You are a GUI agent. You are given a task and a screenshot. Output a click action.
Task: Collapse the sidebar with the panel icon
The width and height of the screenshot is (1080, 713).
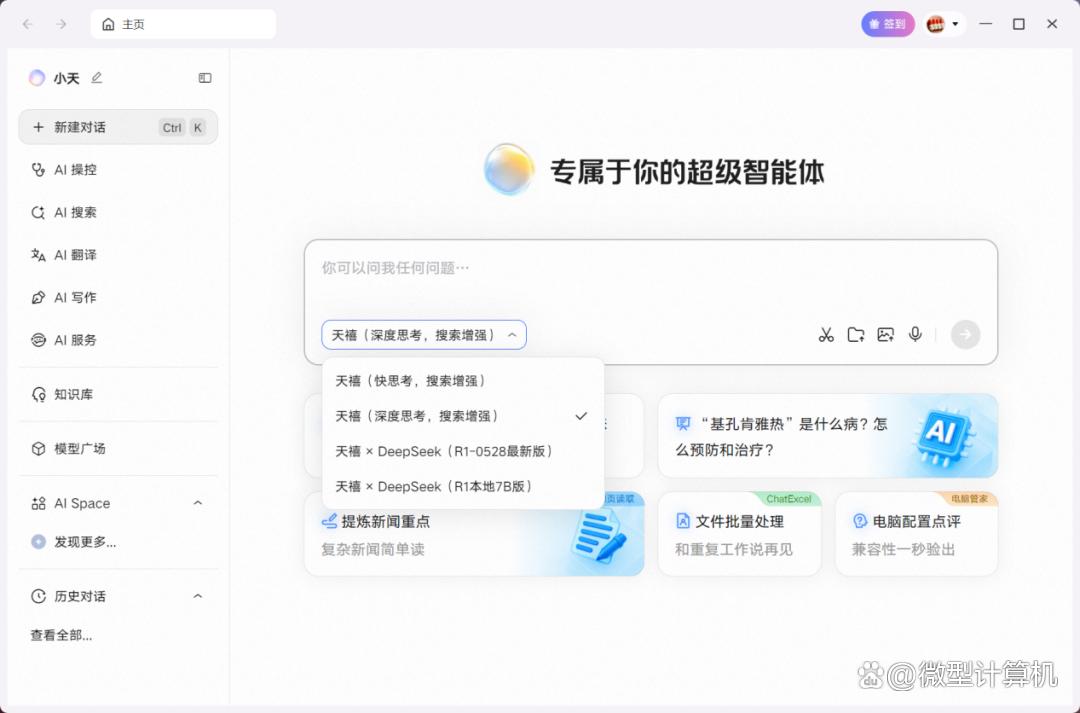click(205, 78)
